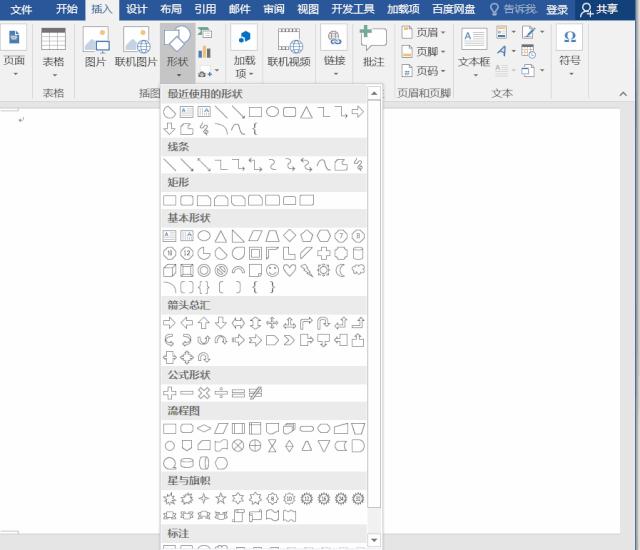Select the right arrow in recently used shapes
This screenshot has width=640, height=550.
pos(358,112)
